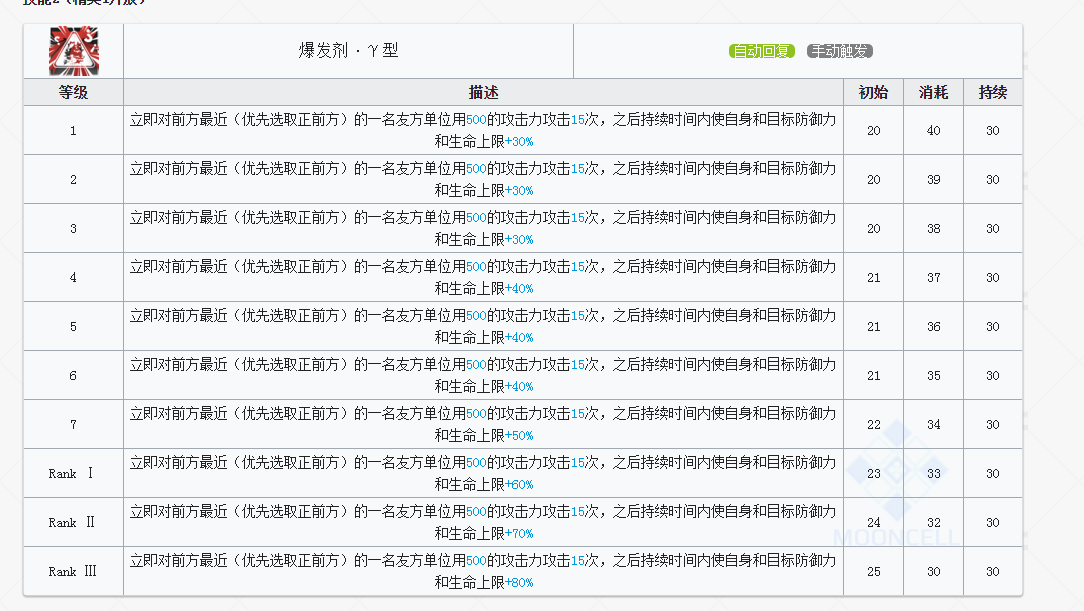Click the 消耗 column header

[933, 93]
